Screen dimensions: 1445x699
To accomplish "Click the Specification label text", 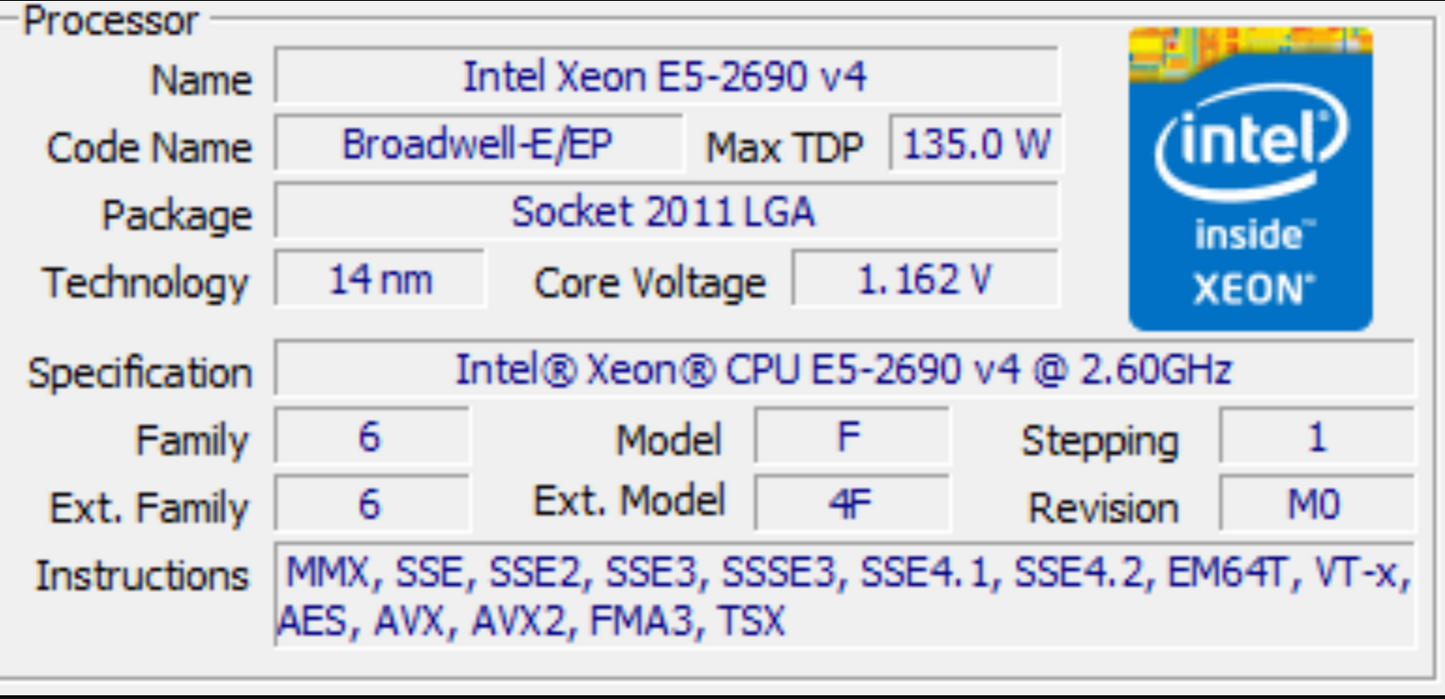I will [x=140, y=373].
